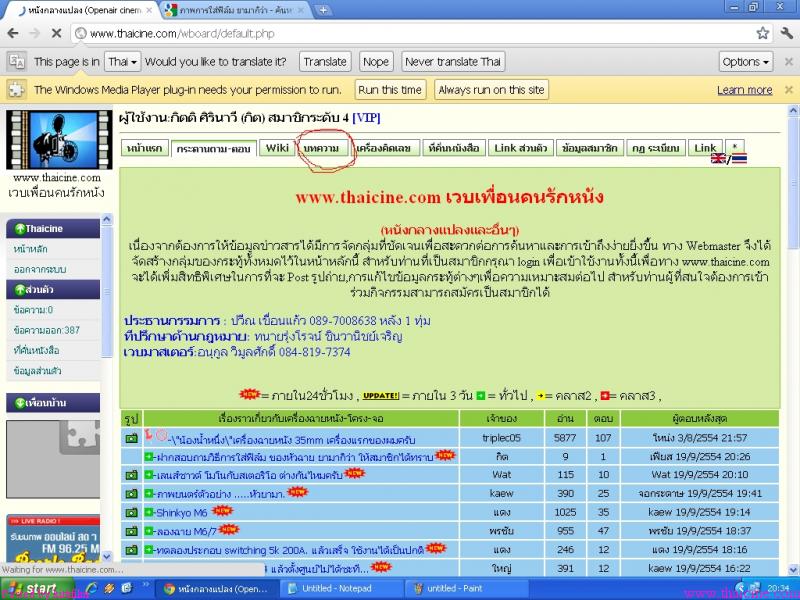The height and width of the screenshot is (600, 800).
Task: Open the ลองฉาย M6/7 thread
Action: (x=186, y=532)
